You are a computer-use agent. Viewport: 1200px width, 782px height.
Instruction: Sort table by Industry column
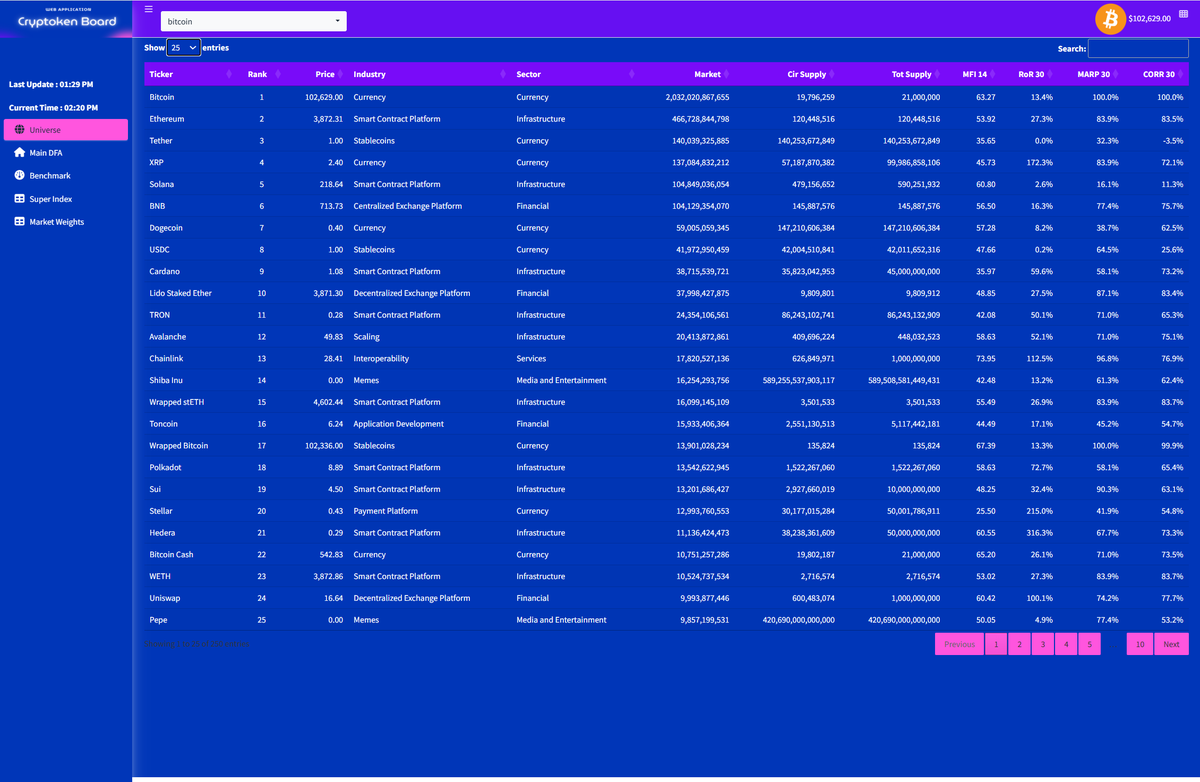[x=430, y=74]
